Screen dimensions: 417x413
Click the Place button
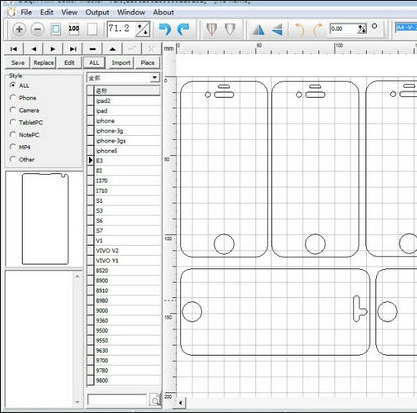pos(147,63)
